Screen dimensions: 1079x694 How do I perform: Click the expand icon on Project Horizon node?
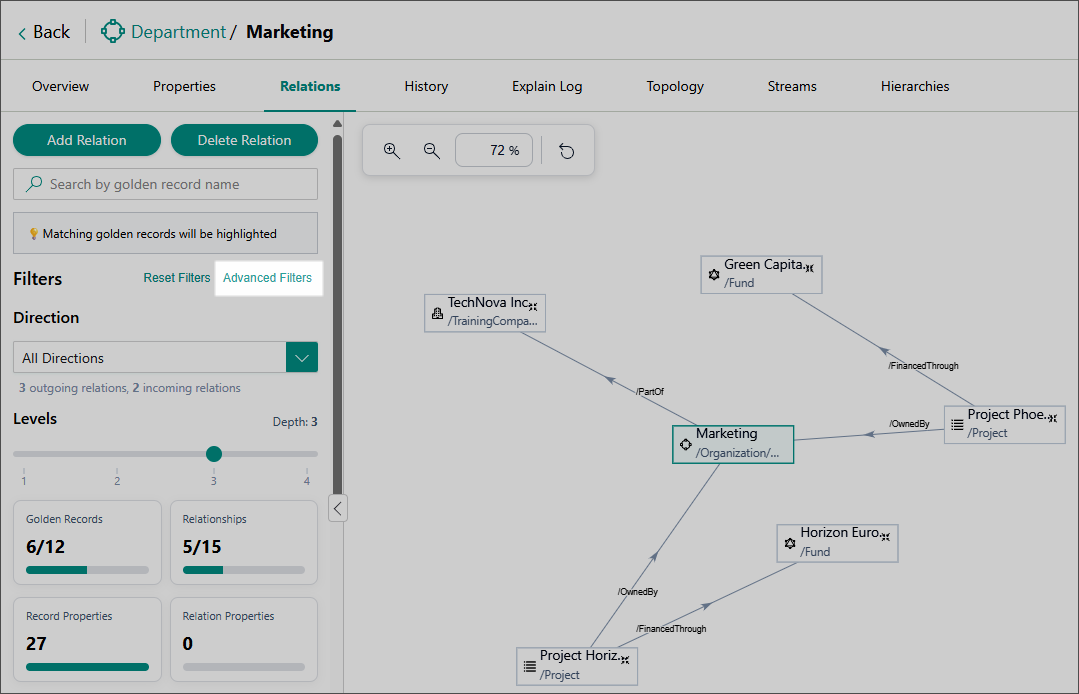pyautogui.click(x=625, y=659)
